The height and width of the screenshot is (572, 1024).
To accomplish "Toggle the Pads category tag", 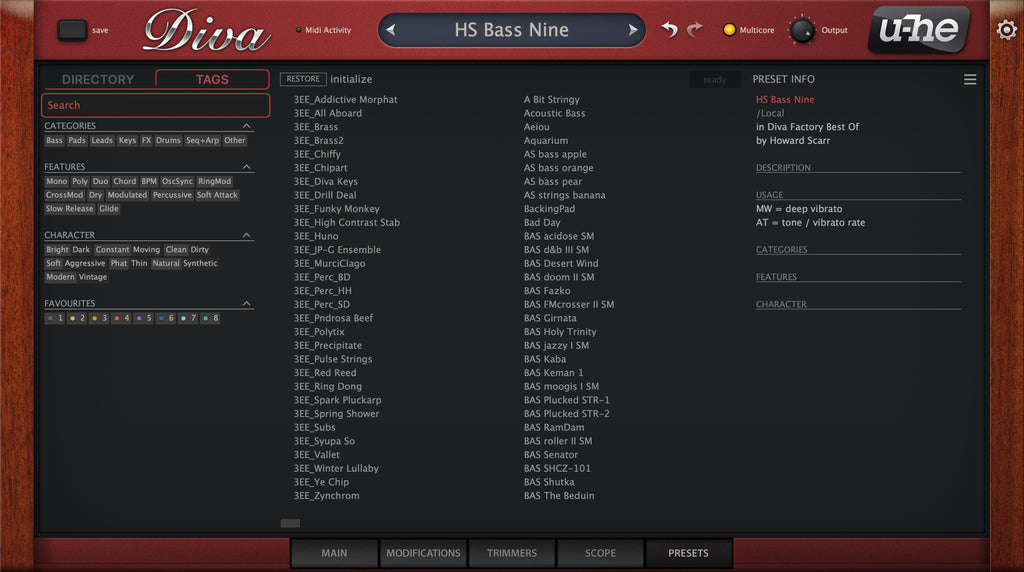I will point(77,140).
